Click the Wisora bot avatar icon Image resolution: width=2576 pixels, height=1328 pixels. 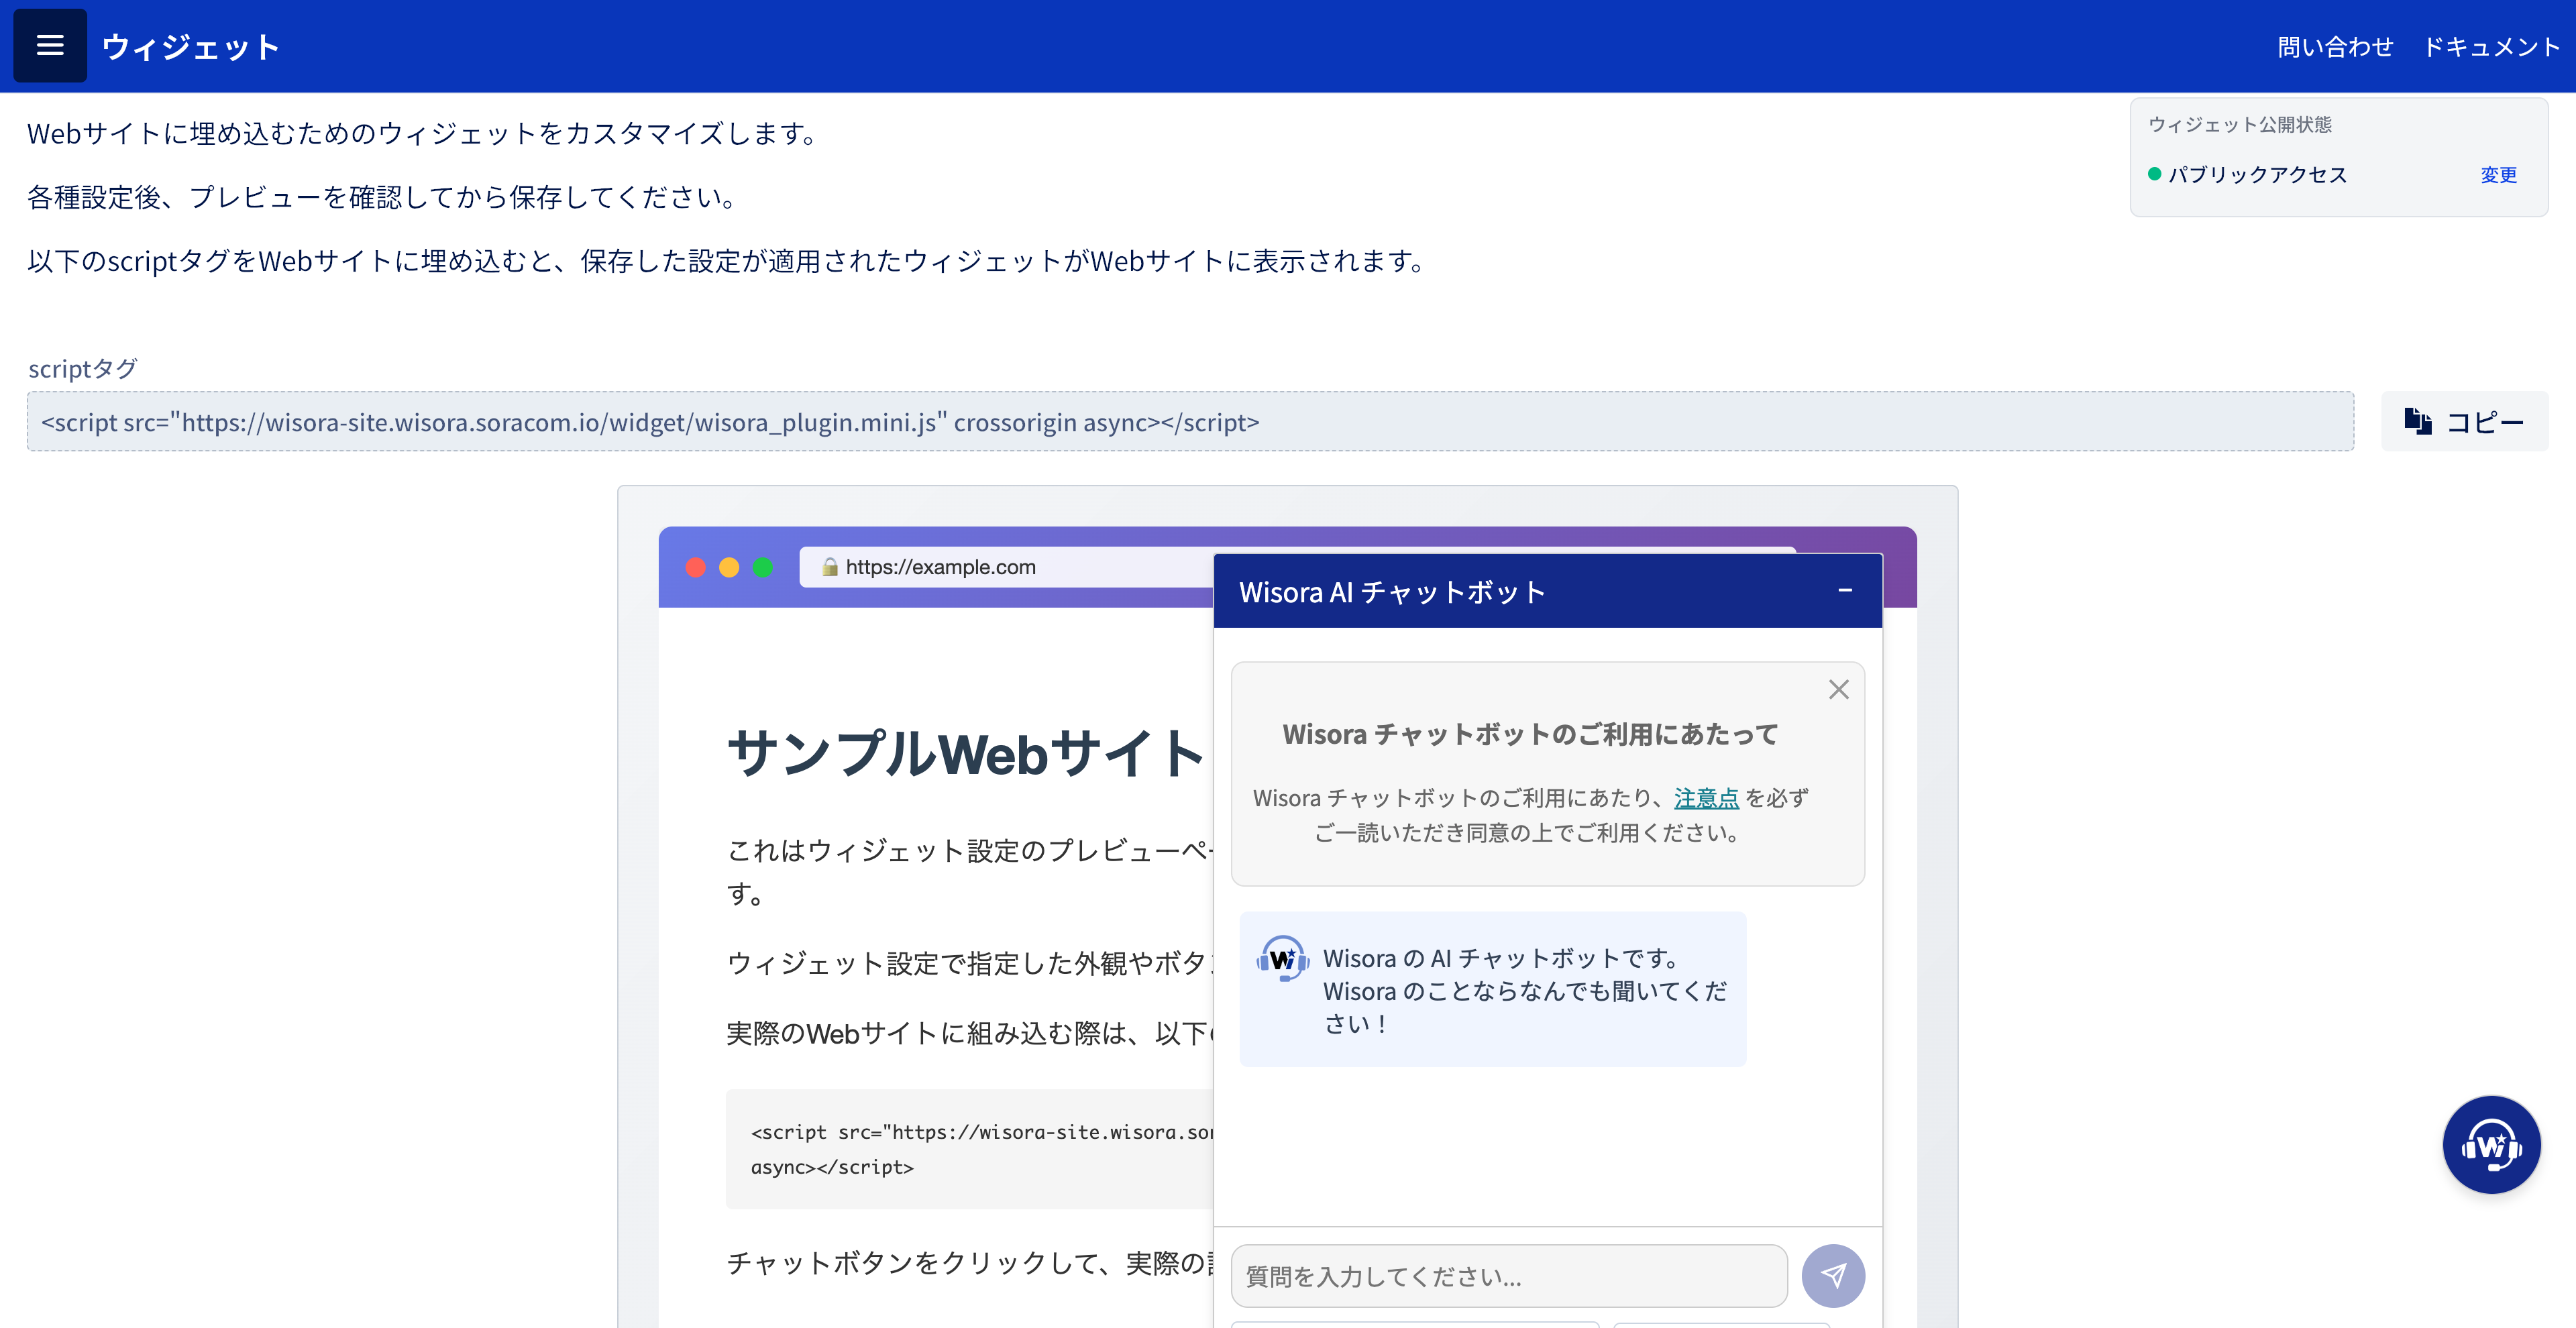tap(1282, 960)
